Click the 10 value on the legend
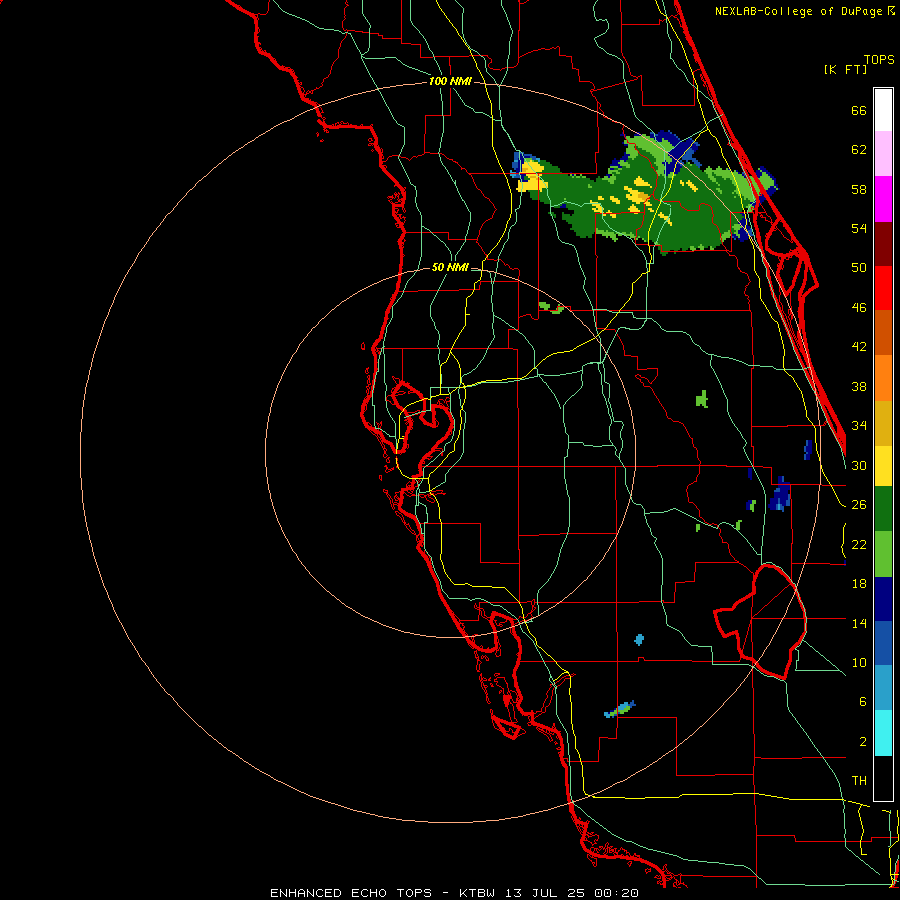This screenshot has height=900, width=900. point(859,662)
